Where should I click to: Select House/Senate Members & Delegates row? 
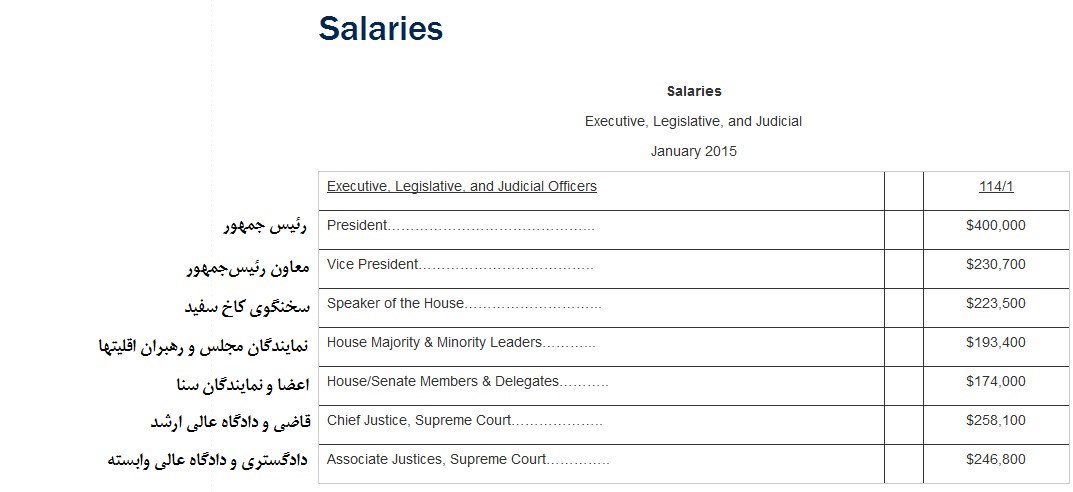click(442, 382)
